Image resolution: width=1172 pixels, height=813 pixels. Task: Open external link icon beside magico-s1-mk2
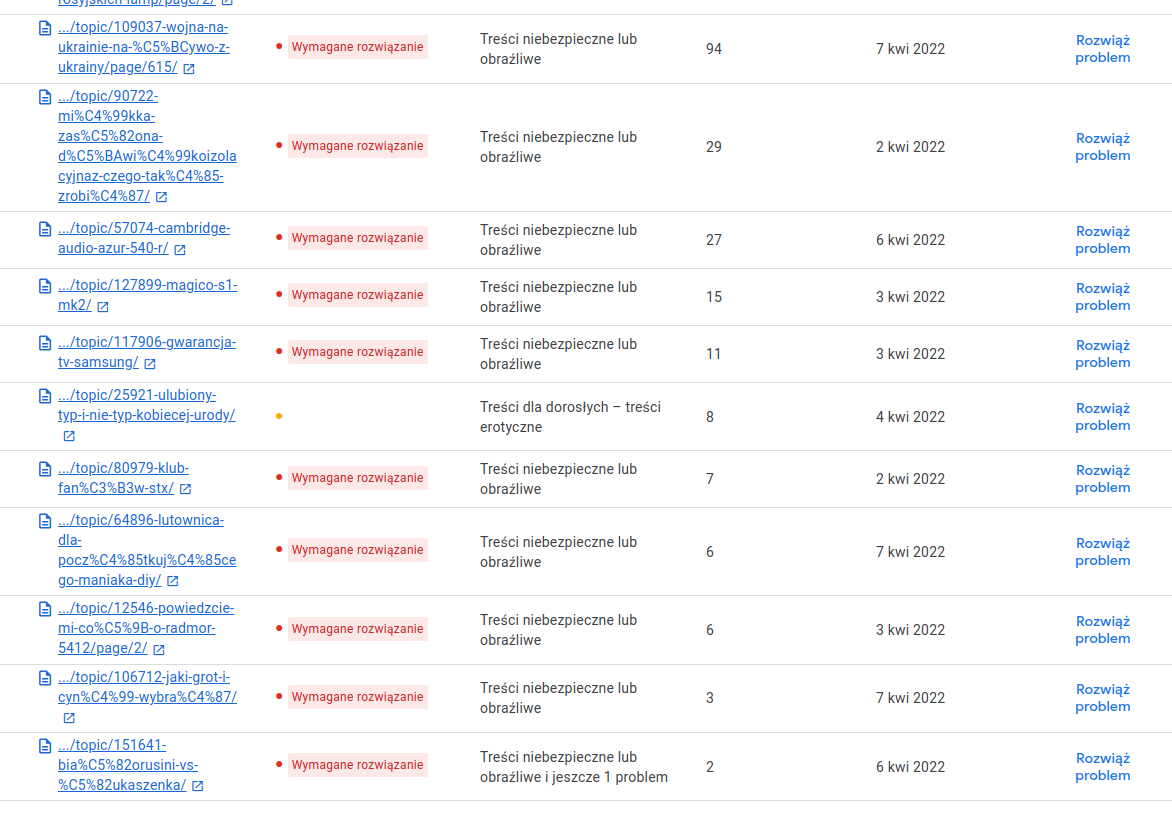tap(103, 306)
